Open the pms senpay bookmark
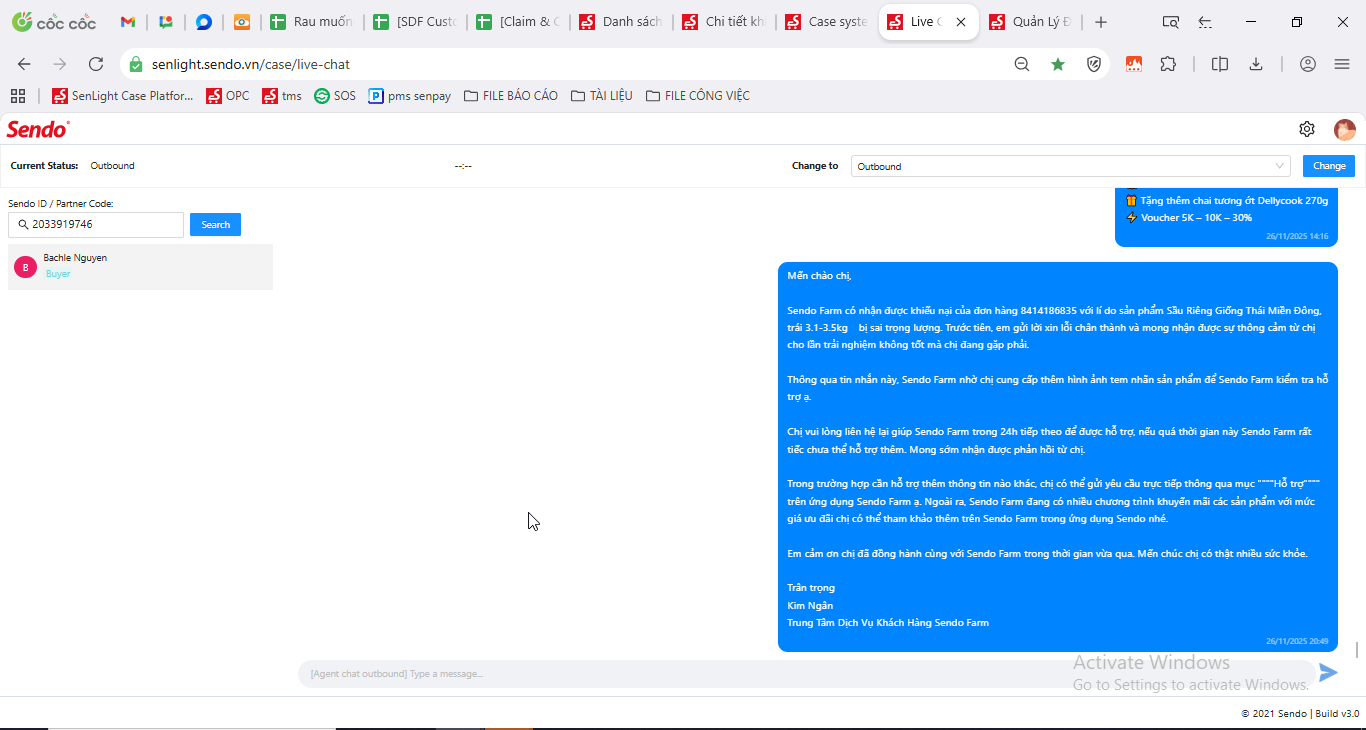Screen dimensions: 1366x730 (x=410, y=96)
